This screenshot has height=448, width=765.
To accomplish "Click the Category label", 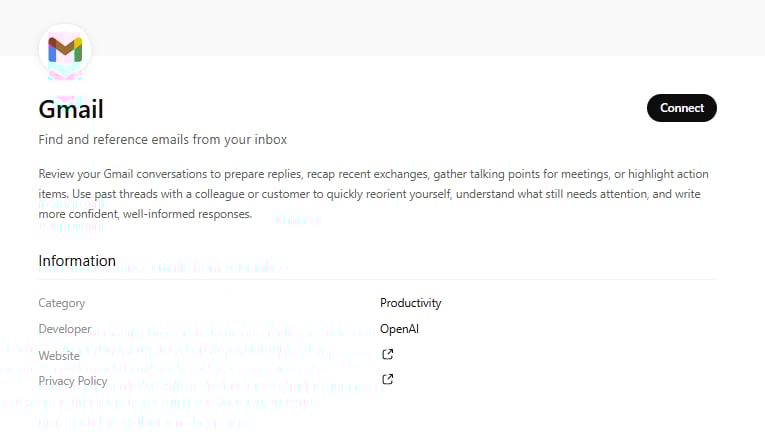I will (61, 303).
